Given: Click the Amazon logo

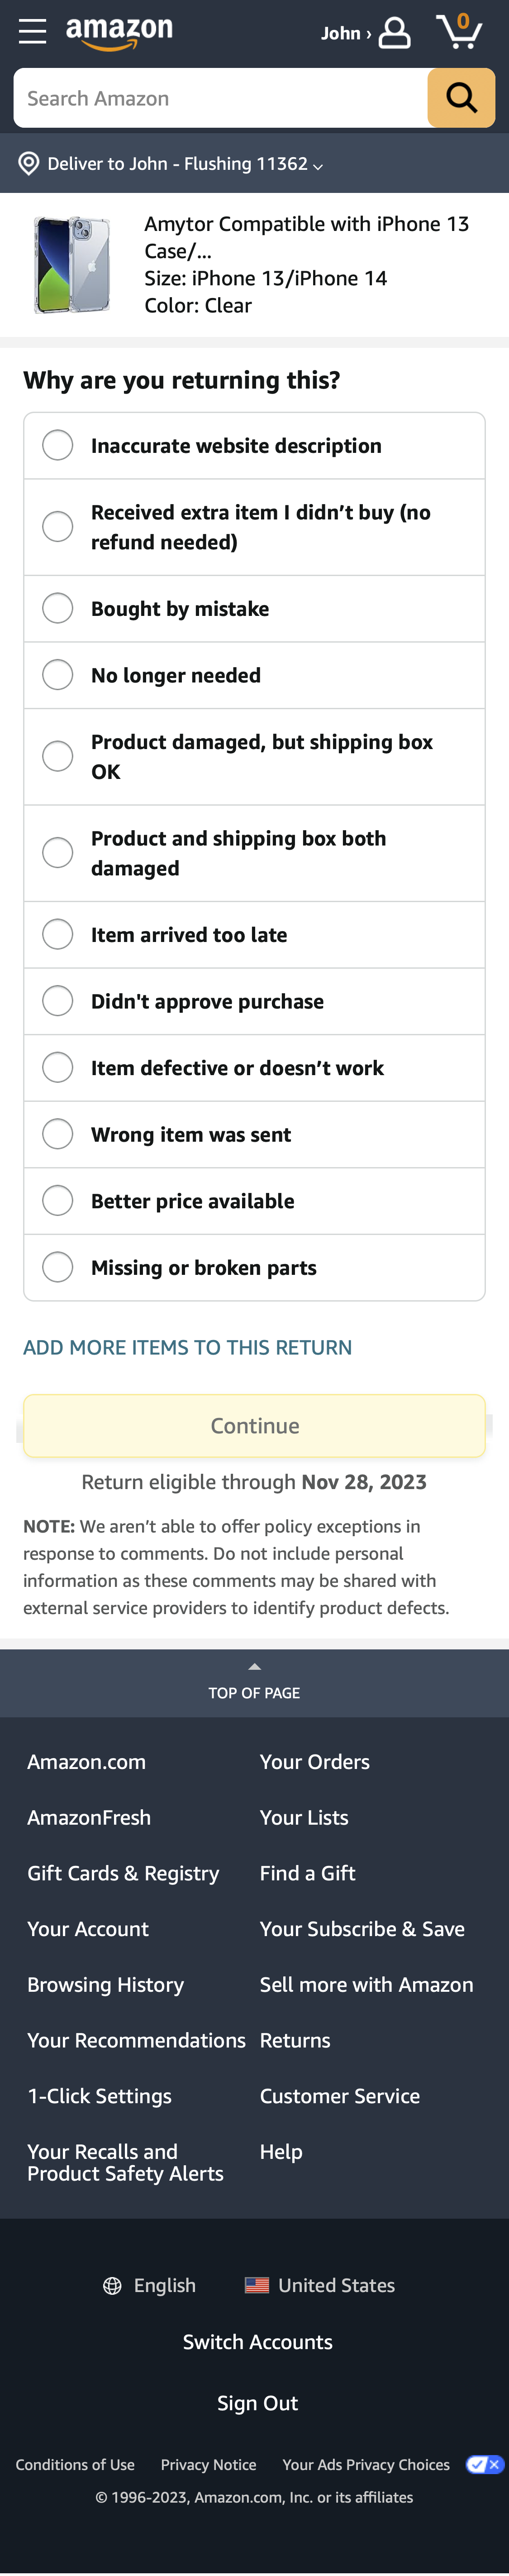Looking at the screenshot, I should pos(119,32).
